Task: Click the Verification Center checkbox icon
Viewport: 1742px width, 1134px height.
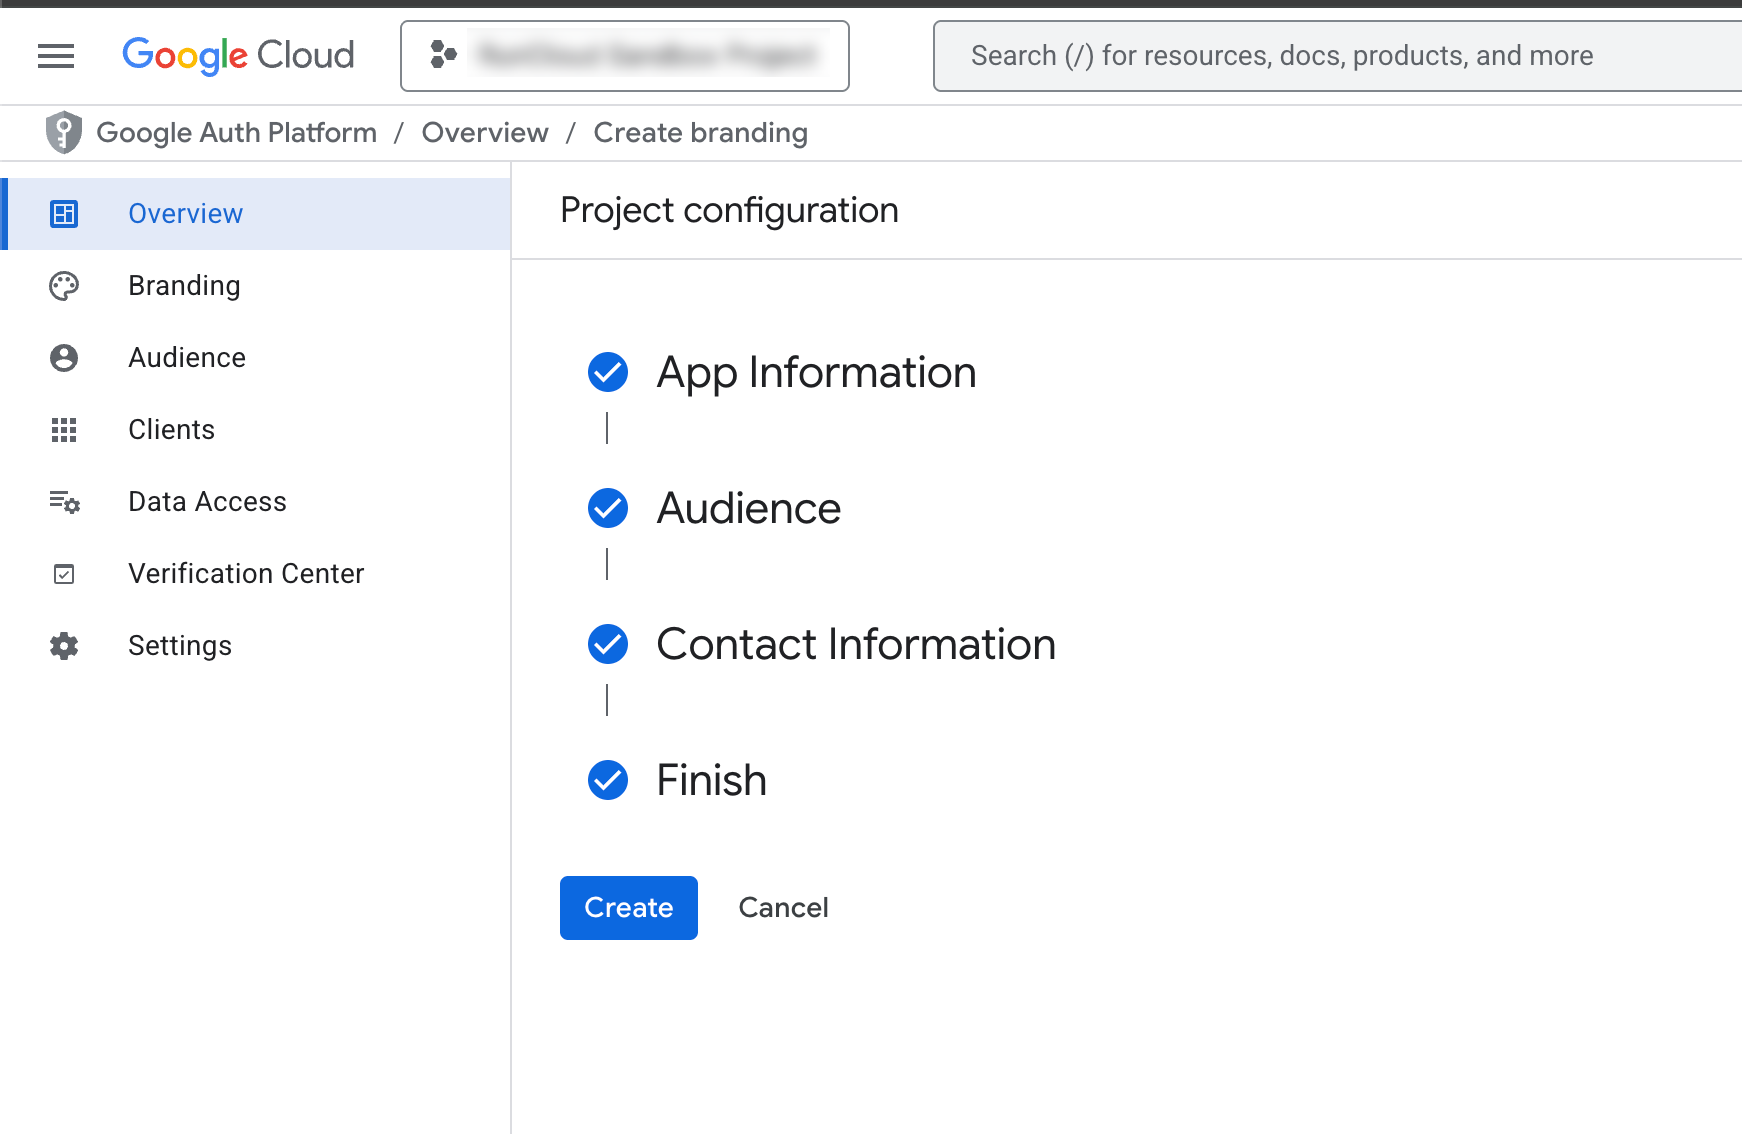Action: point(64,574)
